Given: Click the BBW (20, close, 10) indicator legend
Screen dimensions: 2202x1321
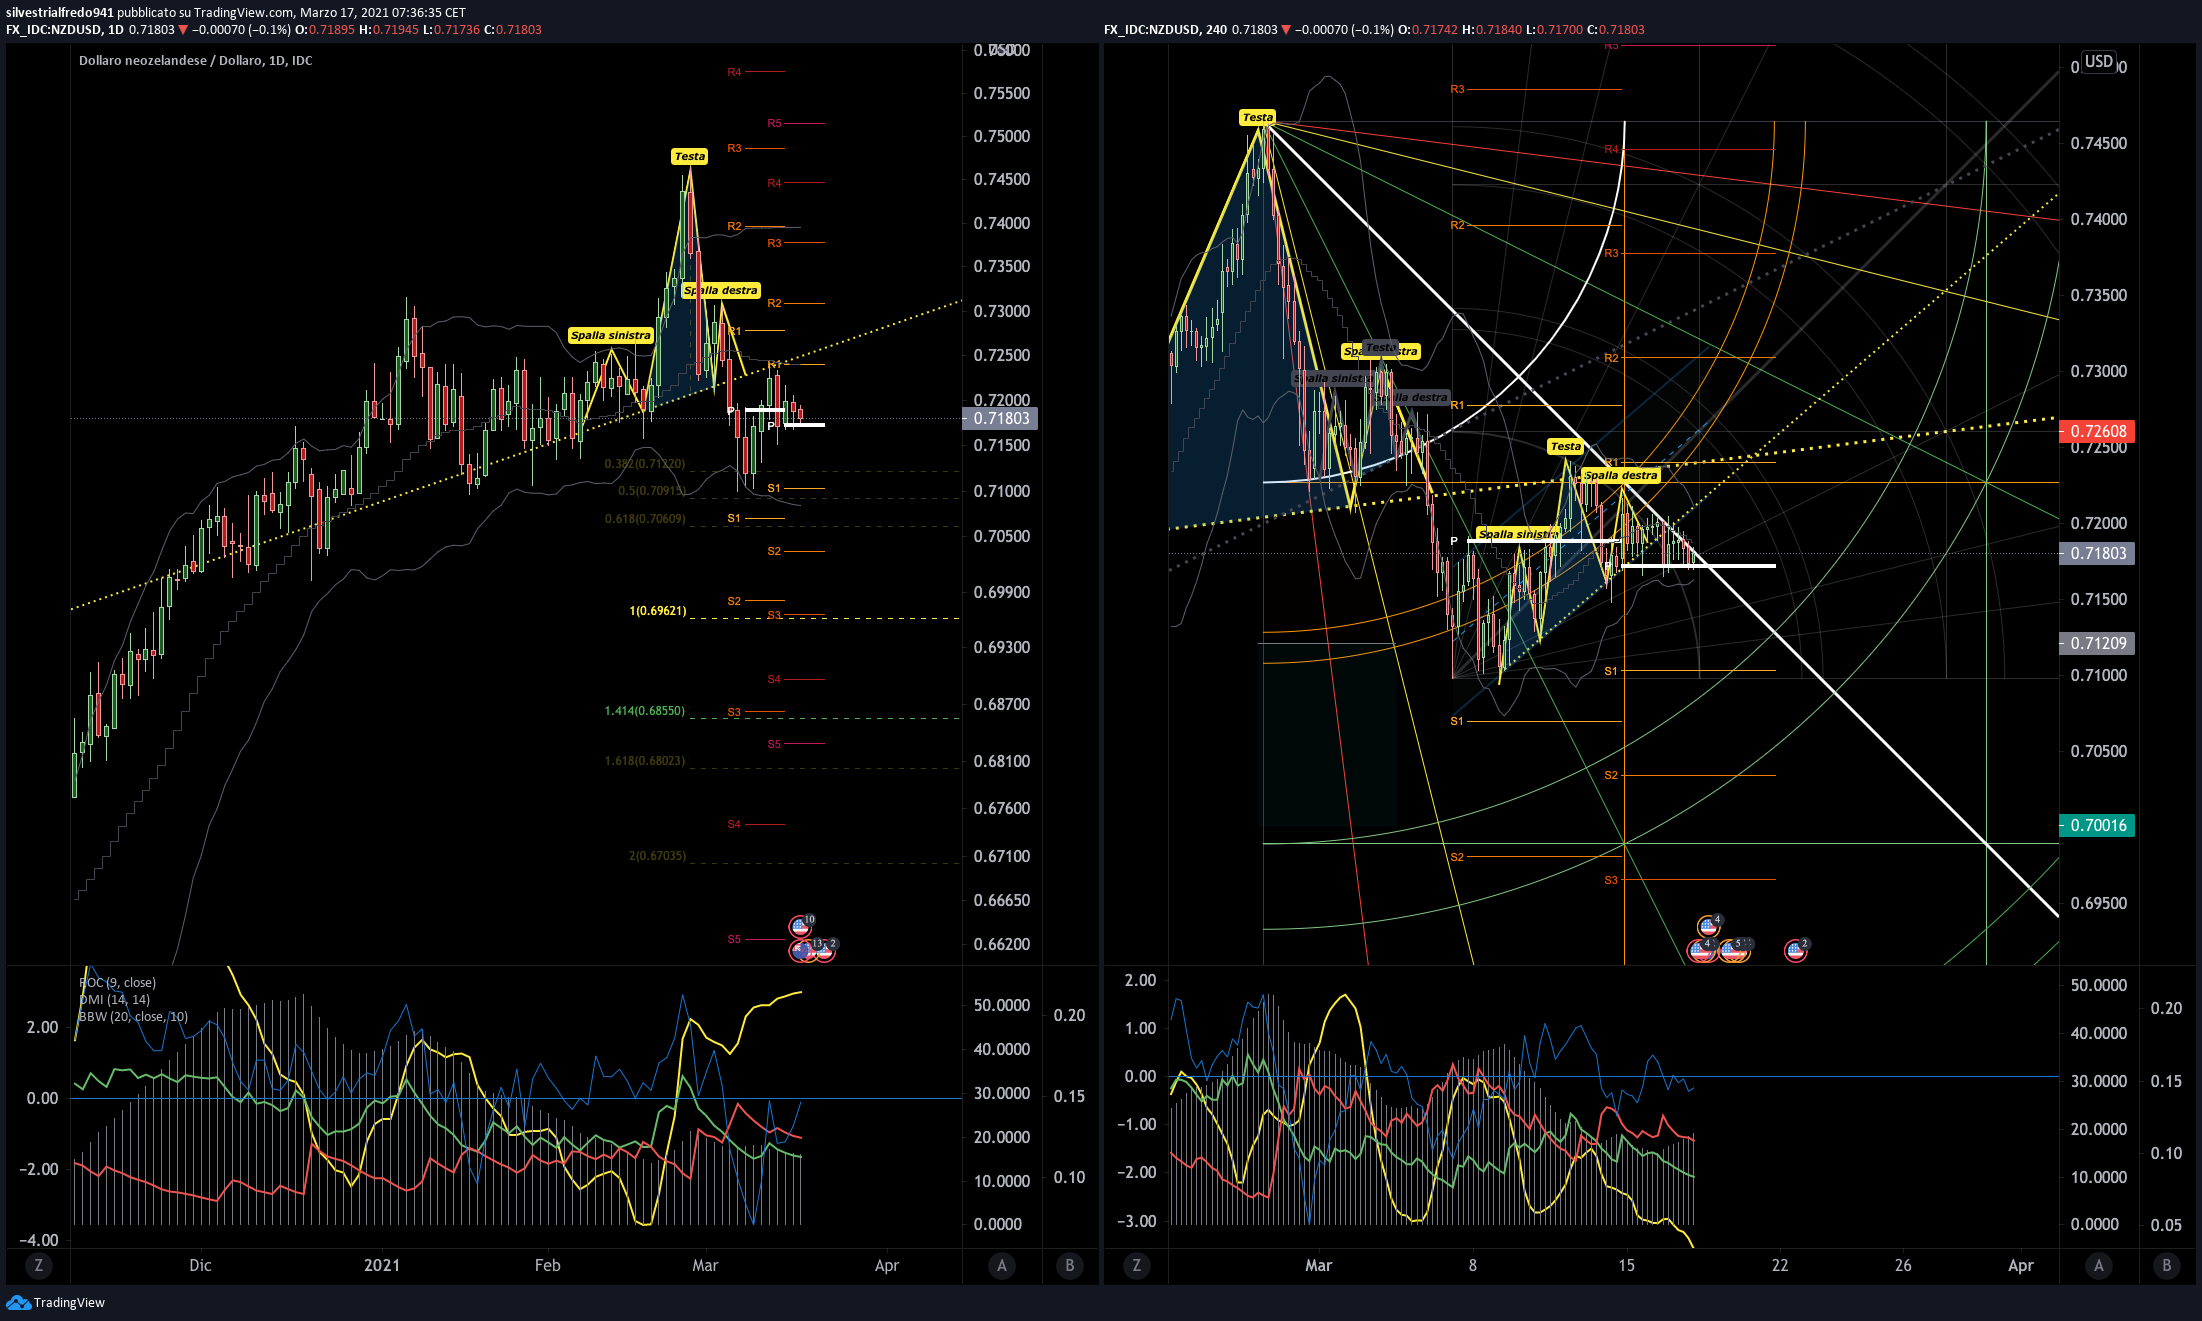Looking at the screenshot, I should pyautogui.click(x=133, y=1016).
